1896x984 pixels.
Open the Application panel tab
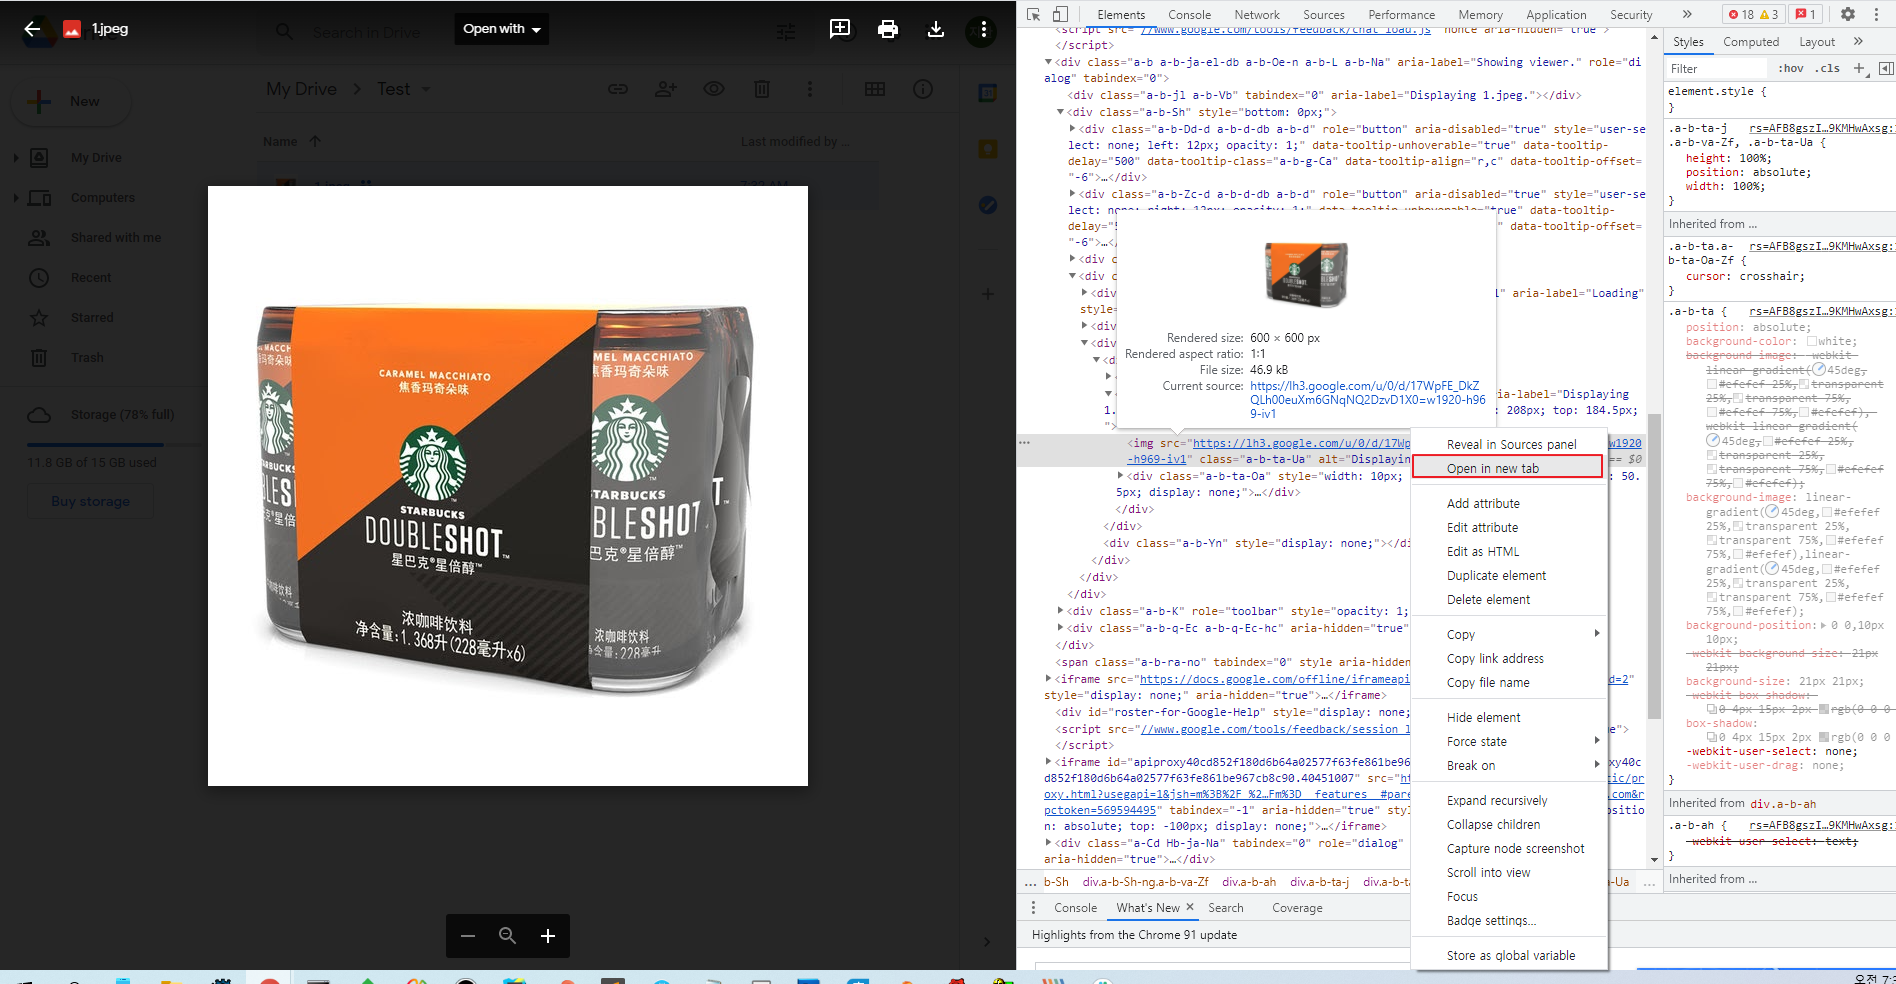[1556, 15]
